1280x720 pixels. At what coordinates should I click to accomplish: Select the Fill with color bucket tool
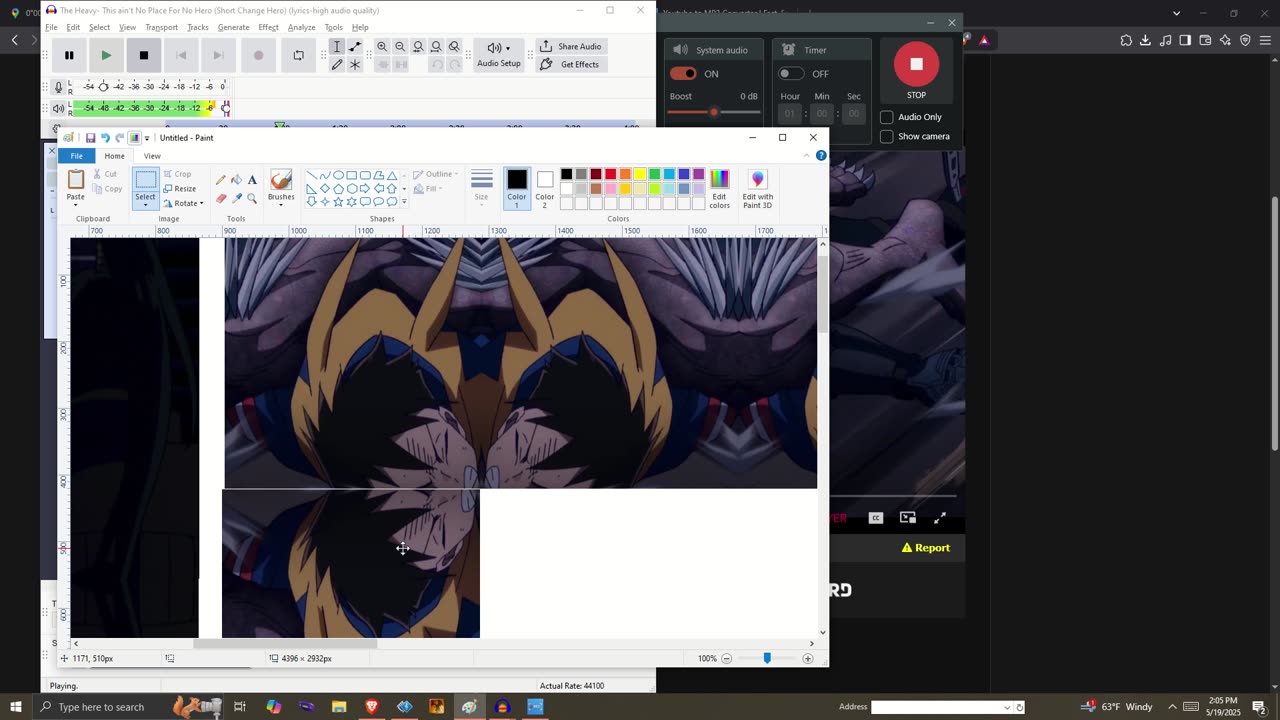pos(236,180)
